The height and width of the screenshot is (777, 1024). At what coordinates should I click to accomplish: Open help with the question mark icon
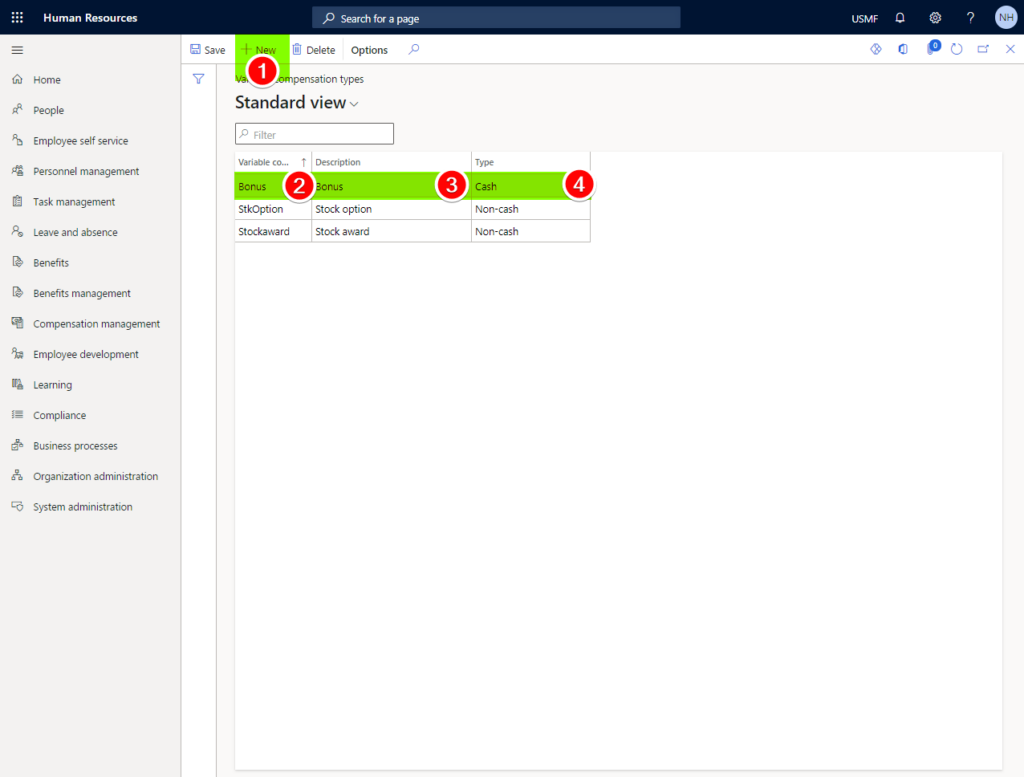tap(970, 18)
